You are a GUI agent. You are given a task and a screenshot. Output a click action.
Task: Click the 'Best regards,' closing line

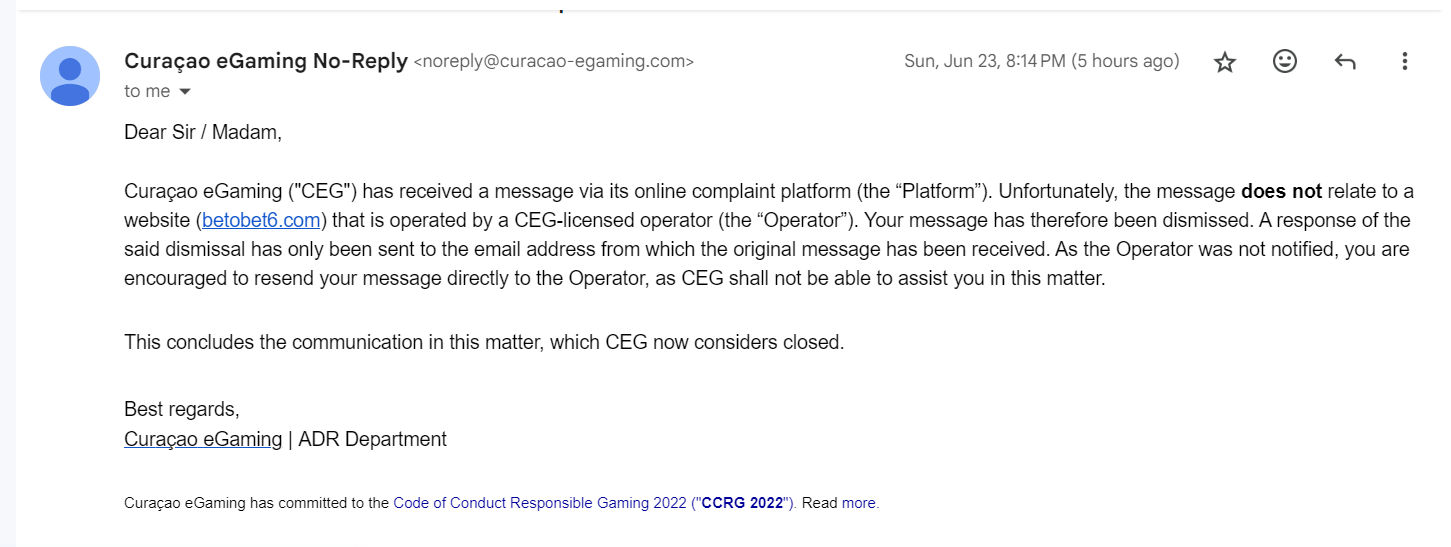point(182,409)
